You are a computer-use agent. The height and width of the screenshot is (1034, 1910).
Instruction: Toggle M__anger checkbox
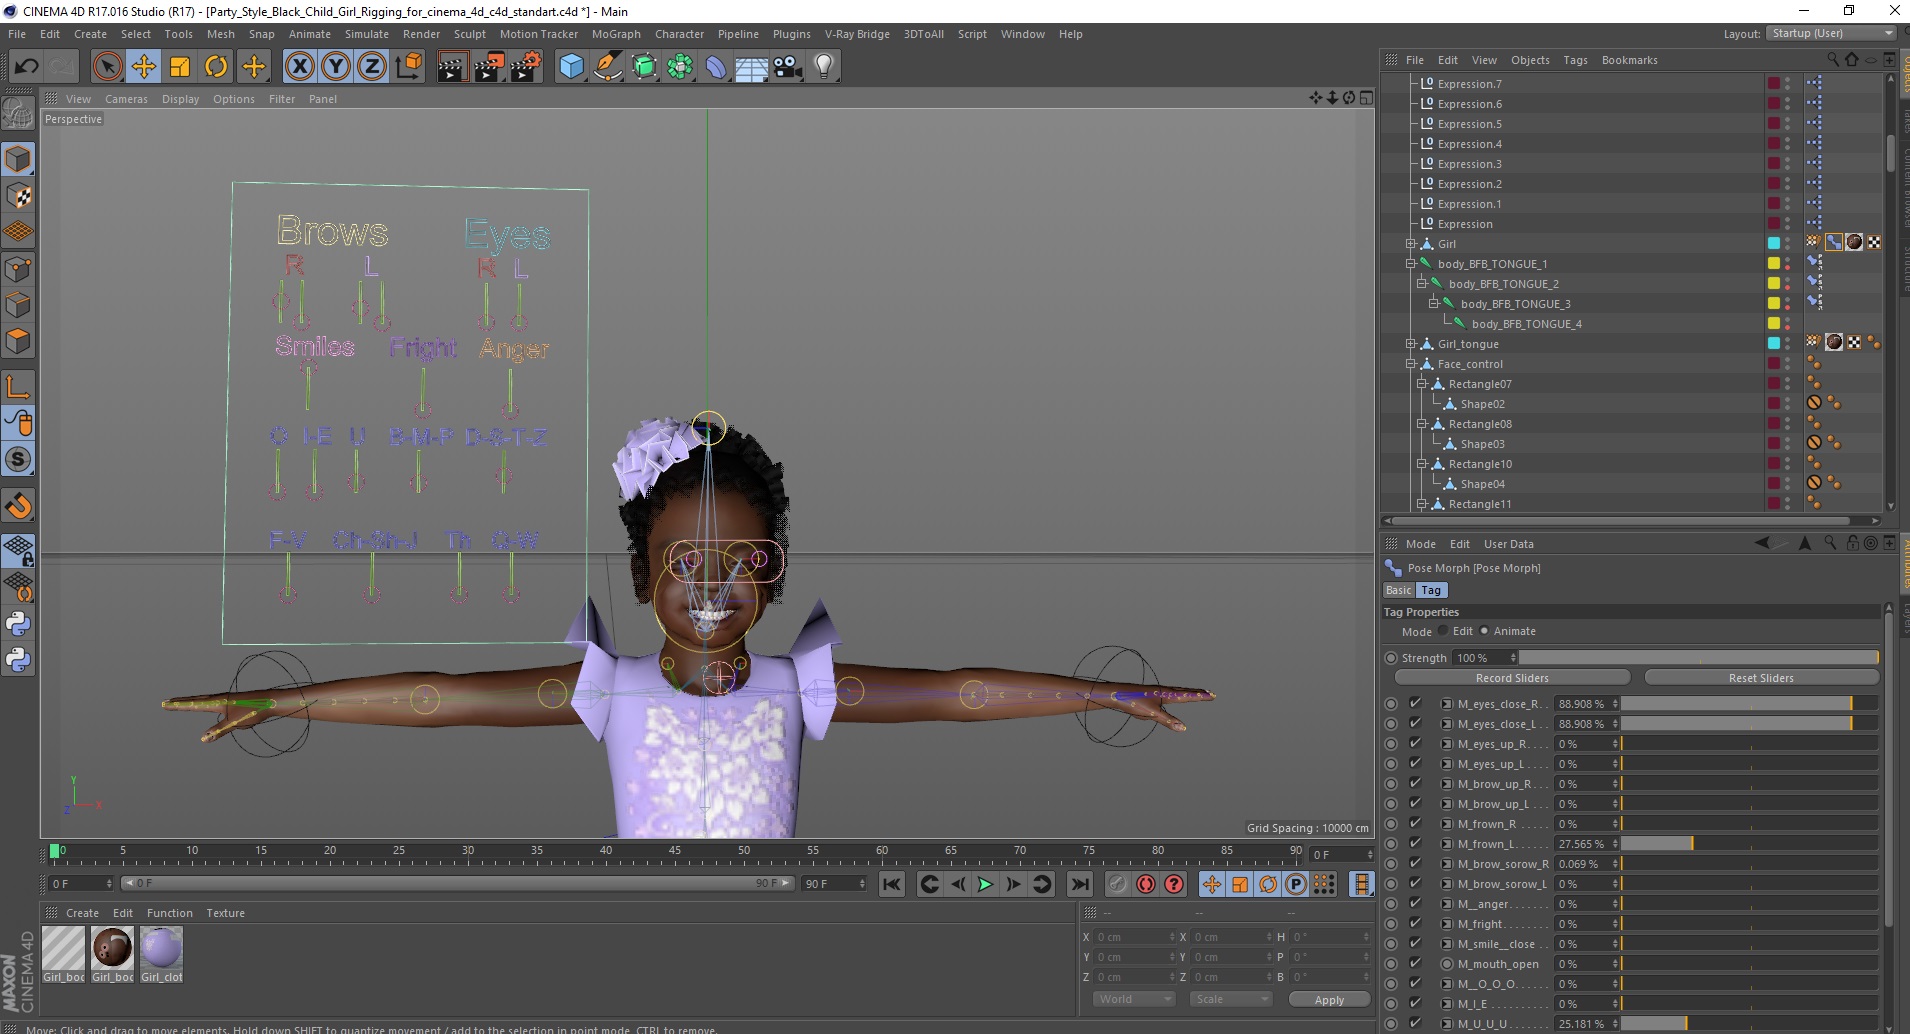click(x=1415, y=903)
